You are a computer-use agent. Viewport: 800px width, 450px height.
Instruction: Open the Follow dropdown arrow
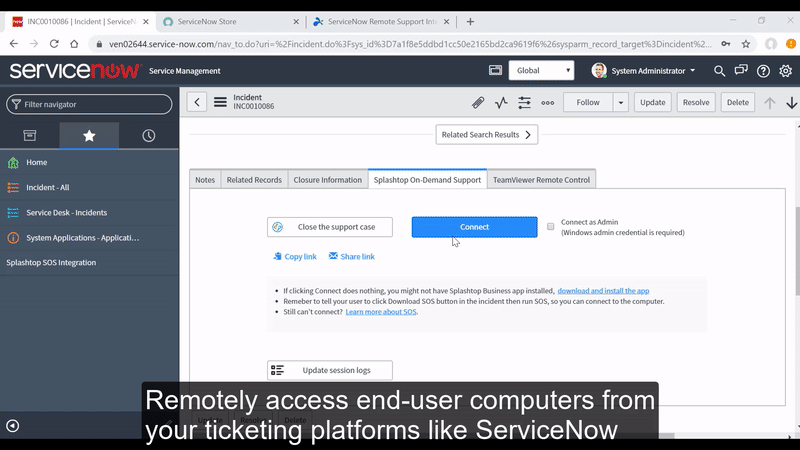click(620, 103)
